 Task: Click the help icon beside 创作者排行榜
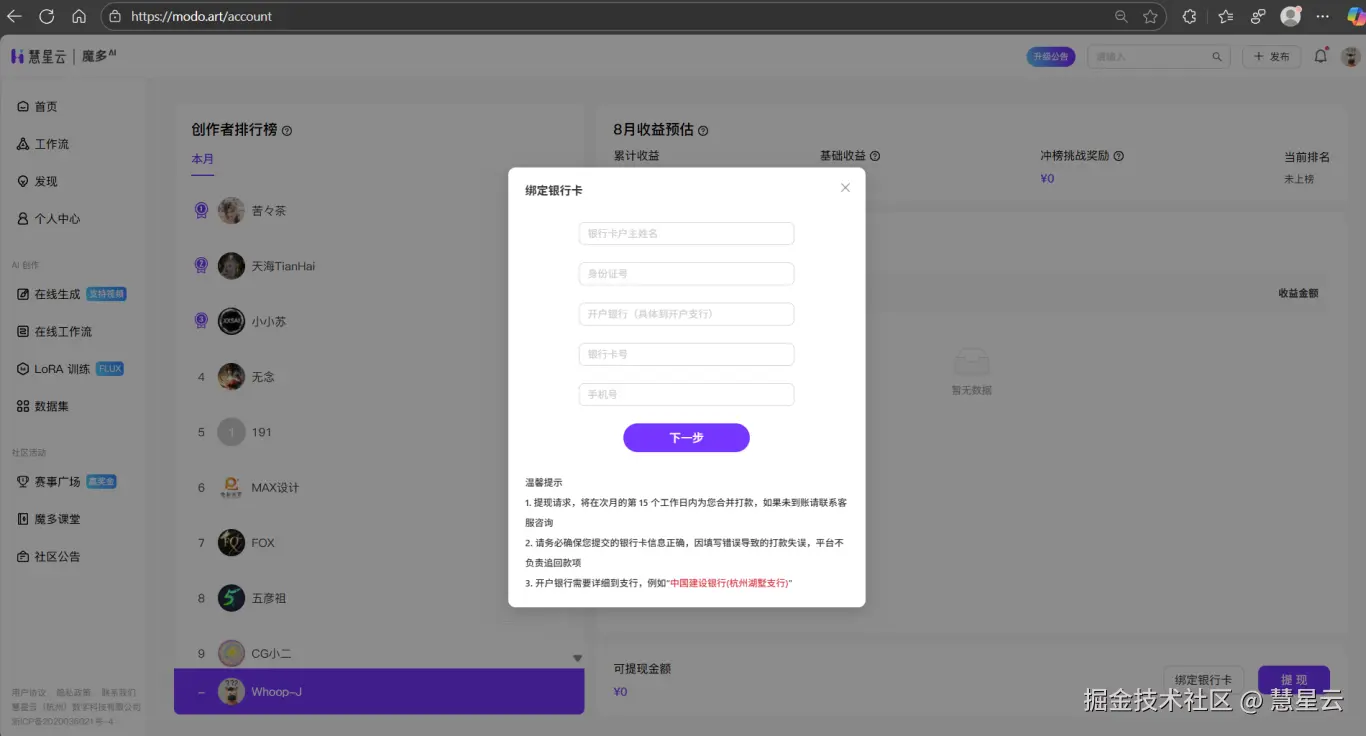[287, 131]
